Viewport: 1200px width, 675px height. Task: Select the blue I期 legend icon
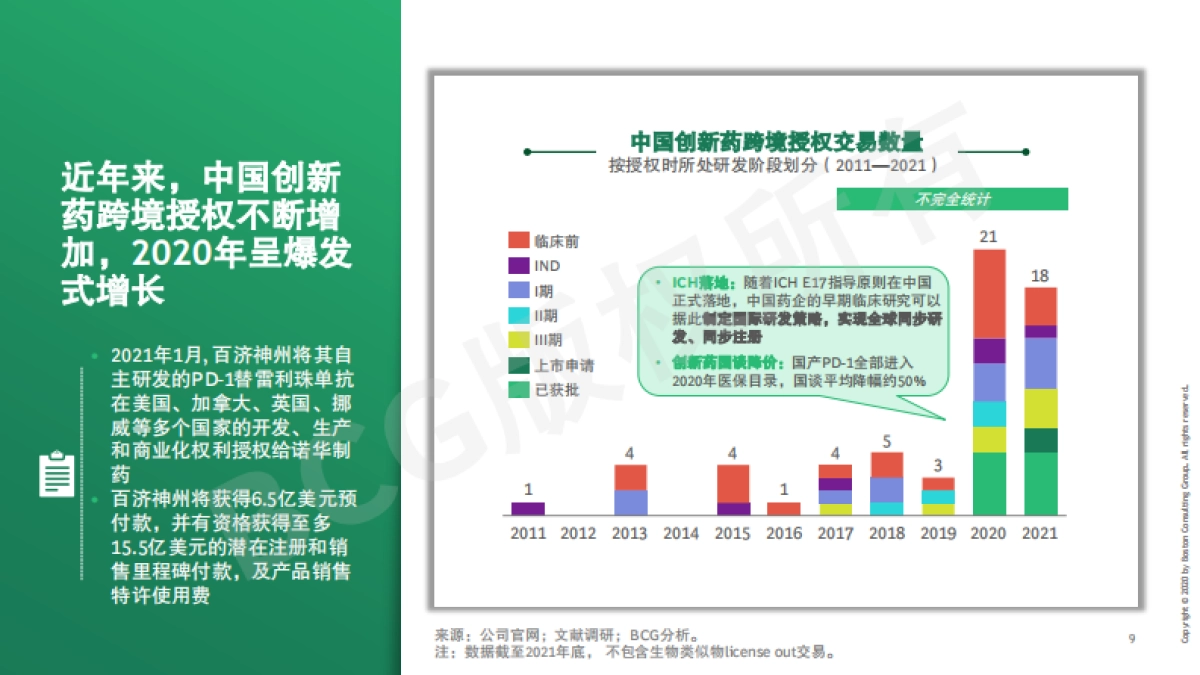coord(517,291)
